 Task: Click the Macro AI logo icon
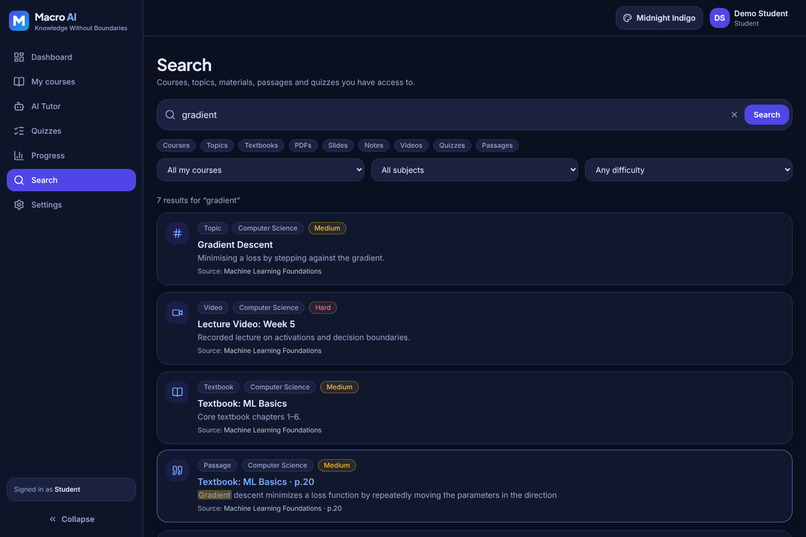pyautogui.click(x=19, y=21)
